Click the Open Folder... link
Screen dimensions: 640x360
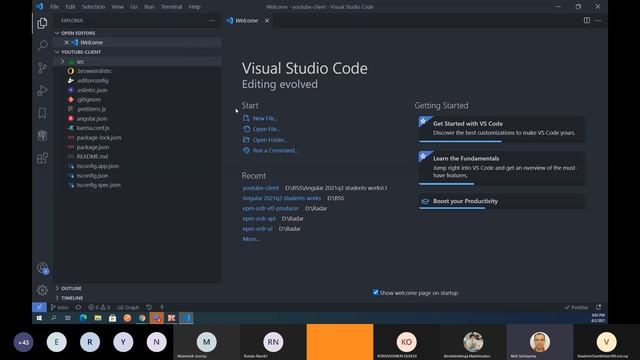270,140
